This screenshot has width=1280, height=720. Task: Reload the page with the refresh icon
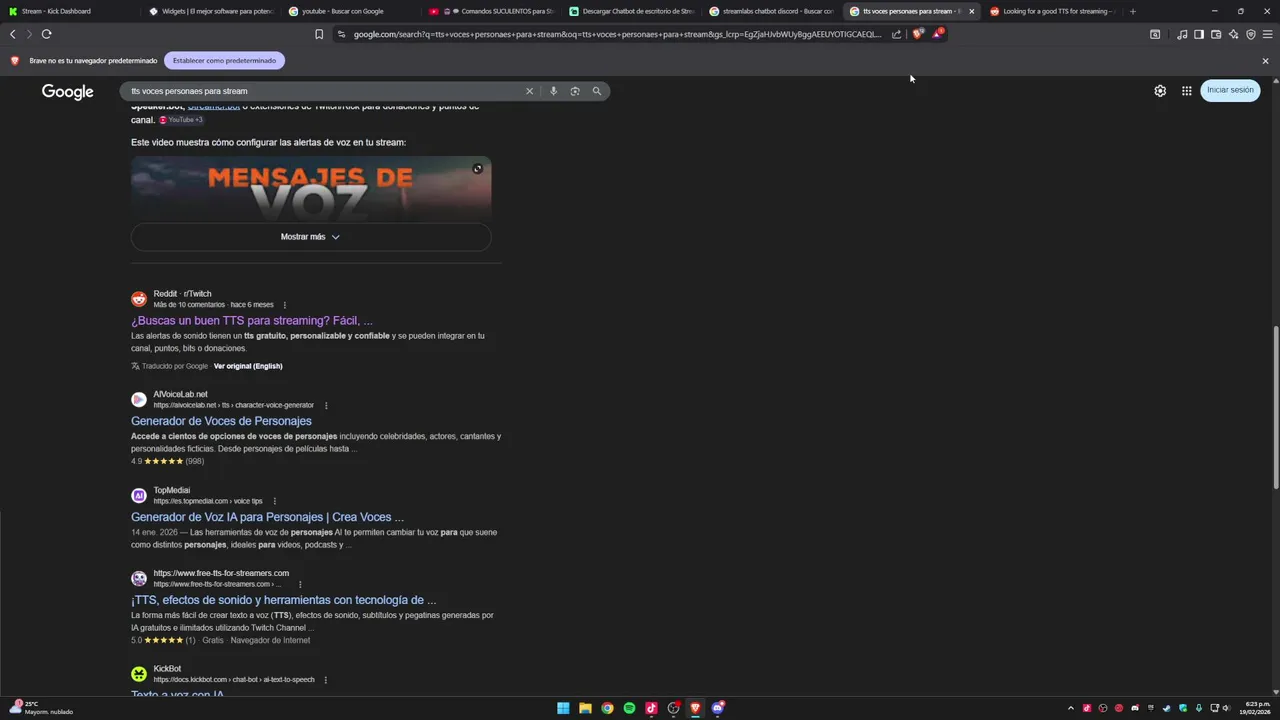pos(46,34)
